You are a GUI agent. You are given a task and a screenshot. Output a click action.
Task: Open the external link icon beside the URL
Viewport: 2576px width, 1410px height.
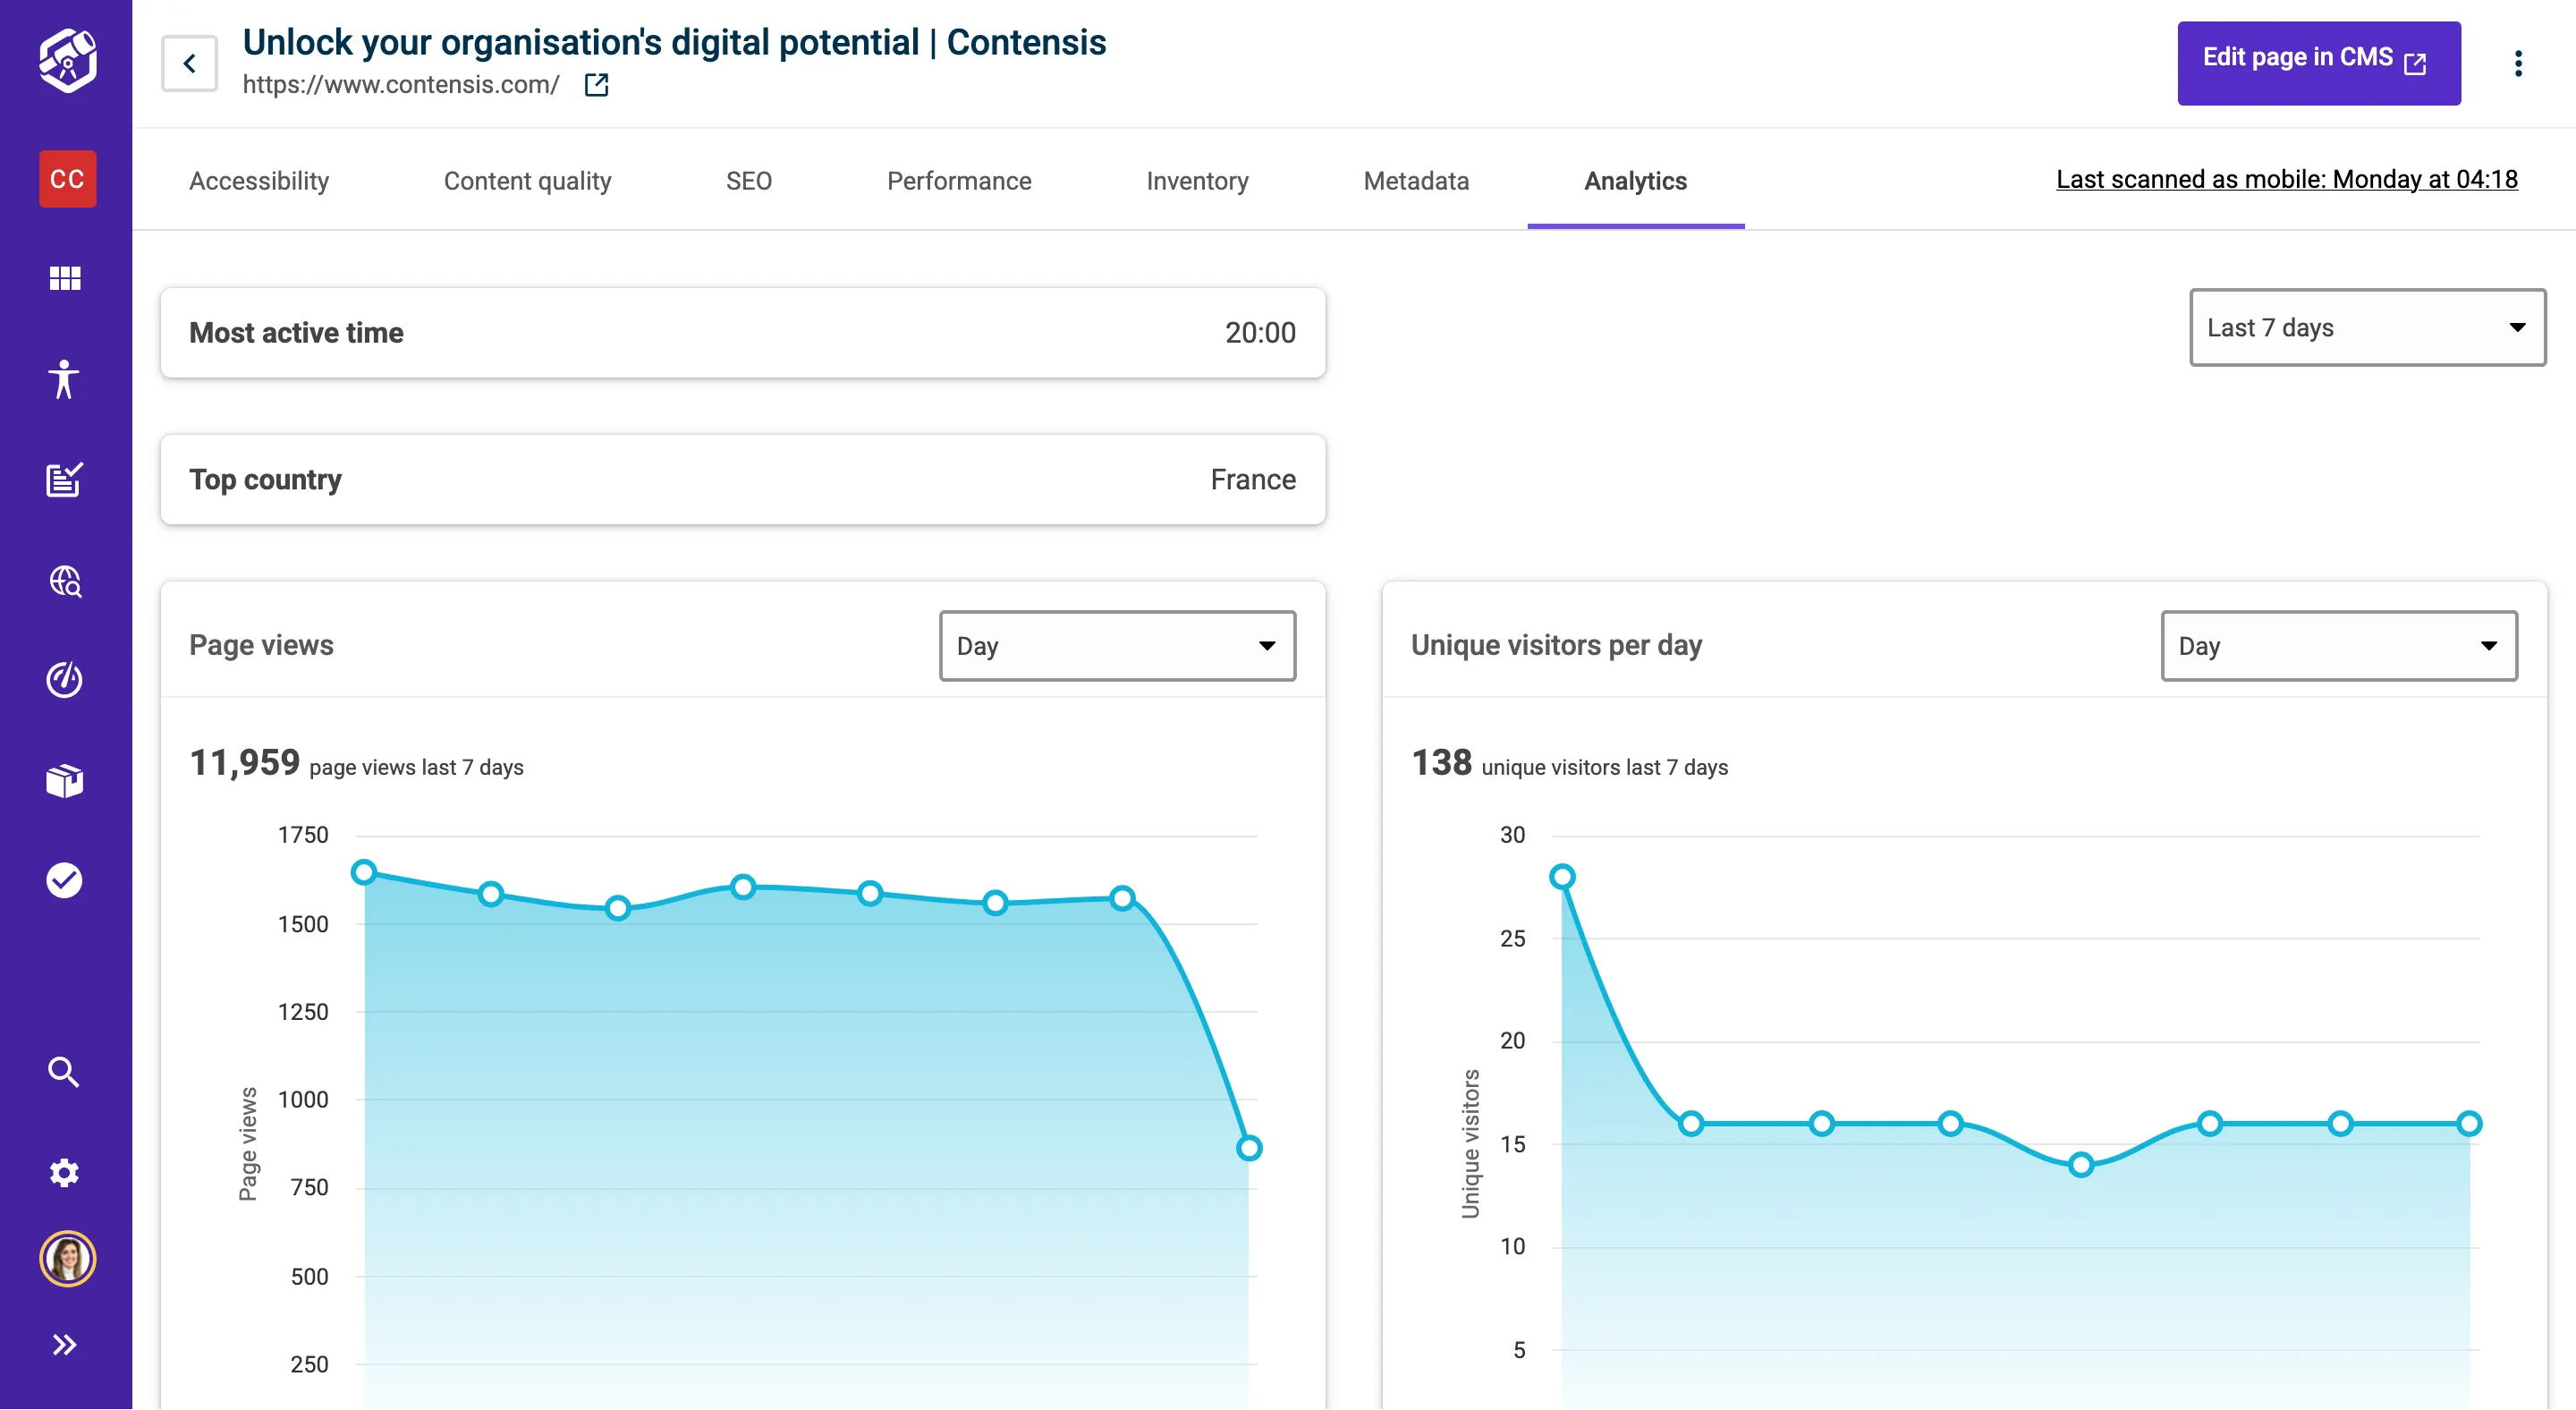(595, 85)
